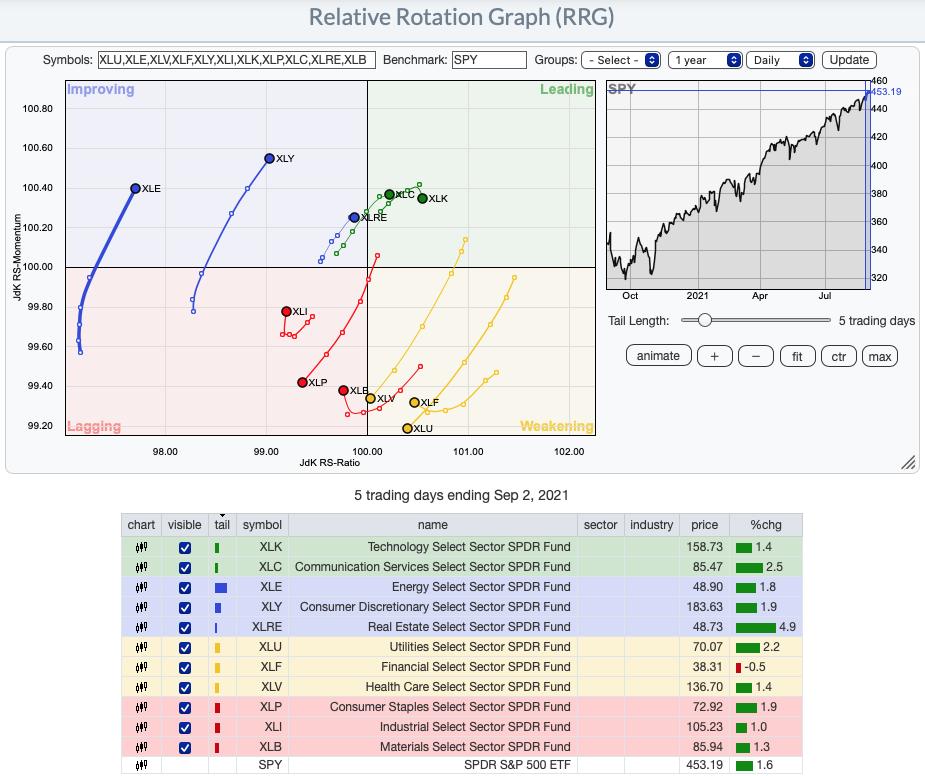Open chart icon for XLF row

click(x=141, y=667)
